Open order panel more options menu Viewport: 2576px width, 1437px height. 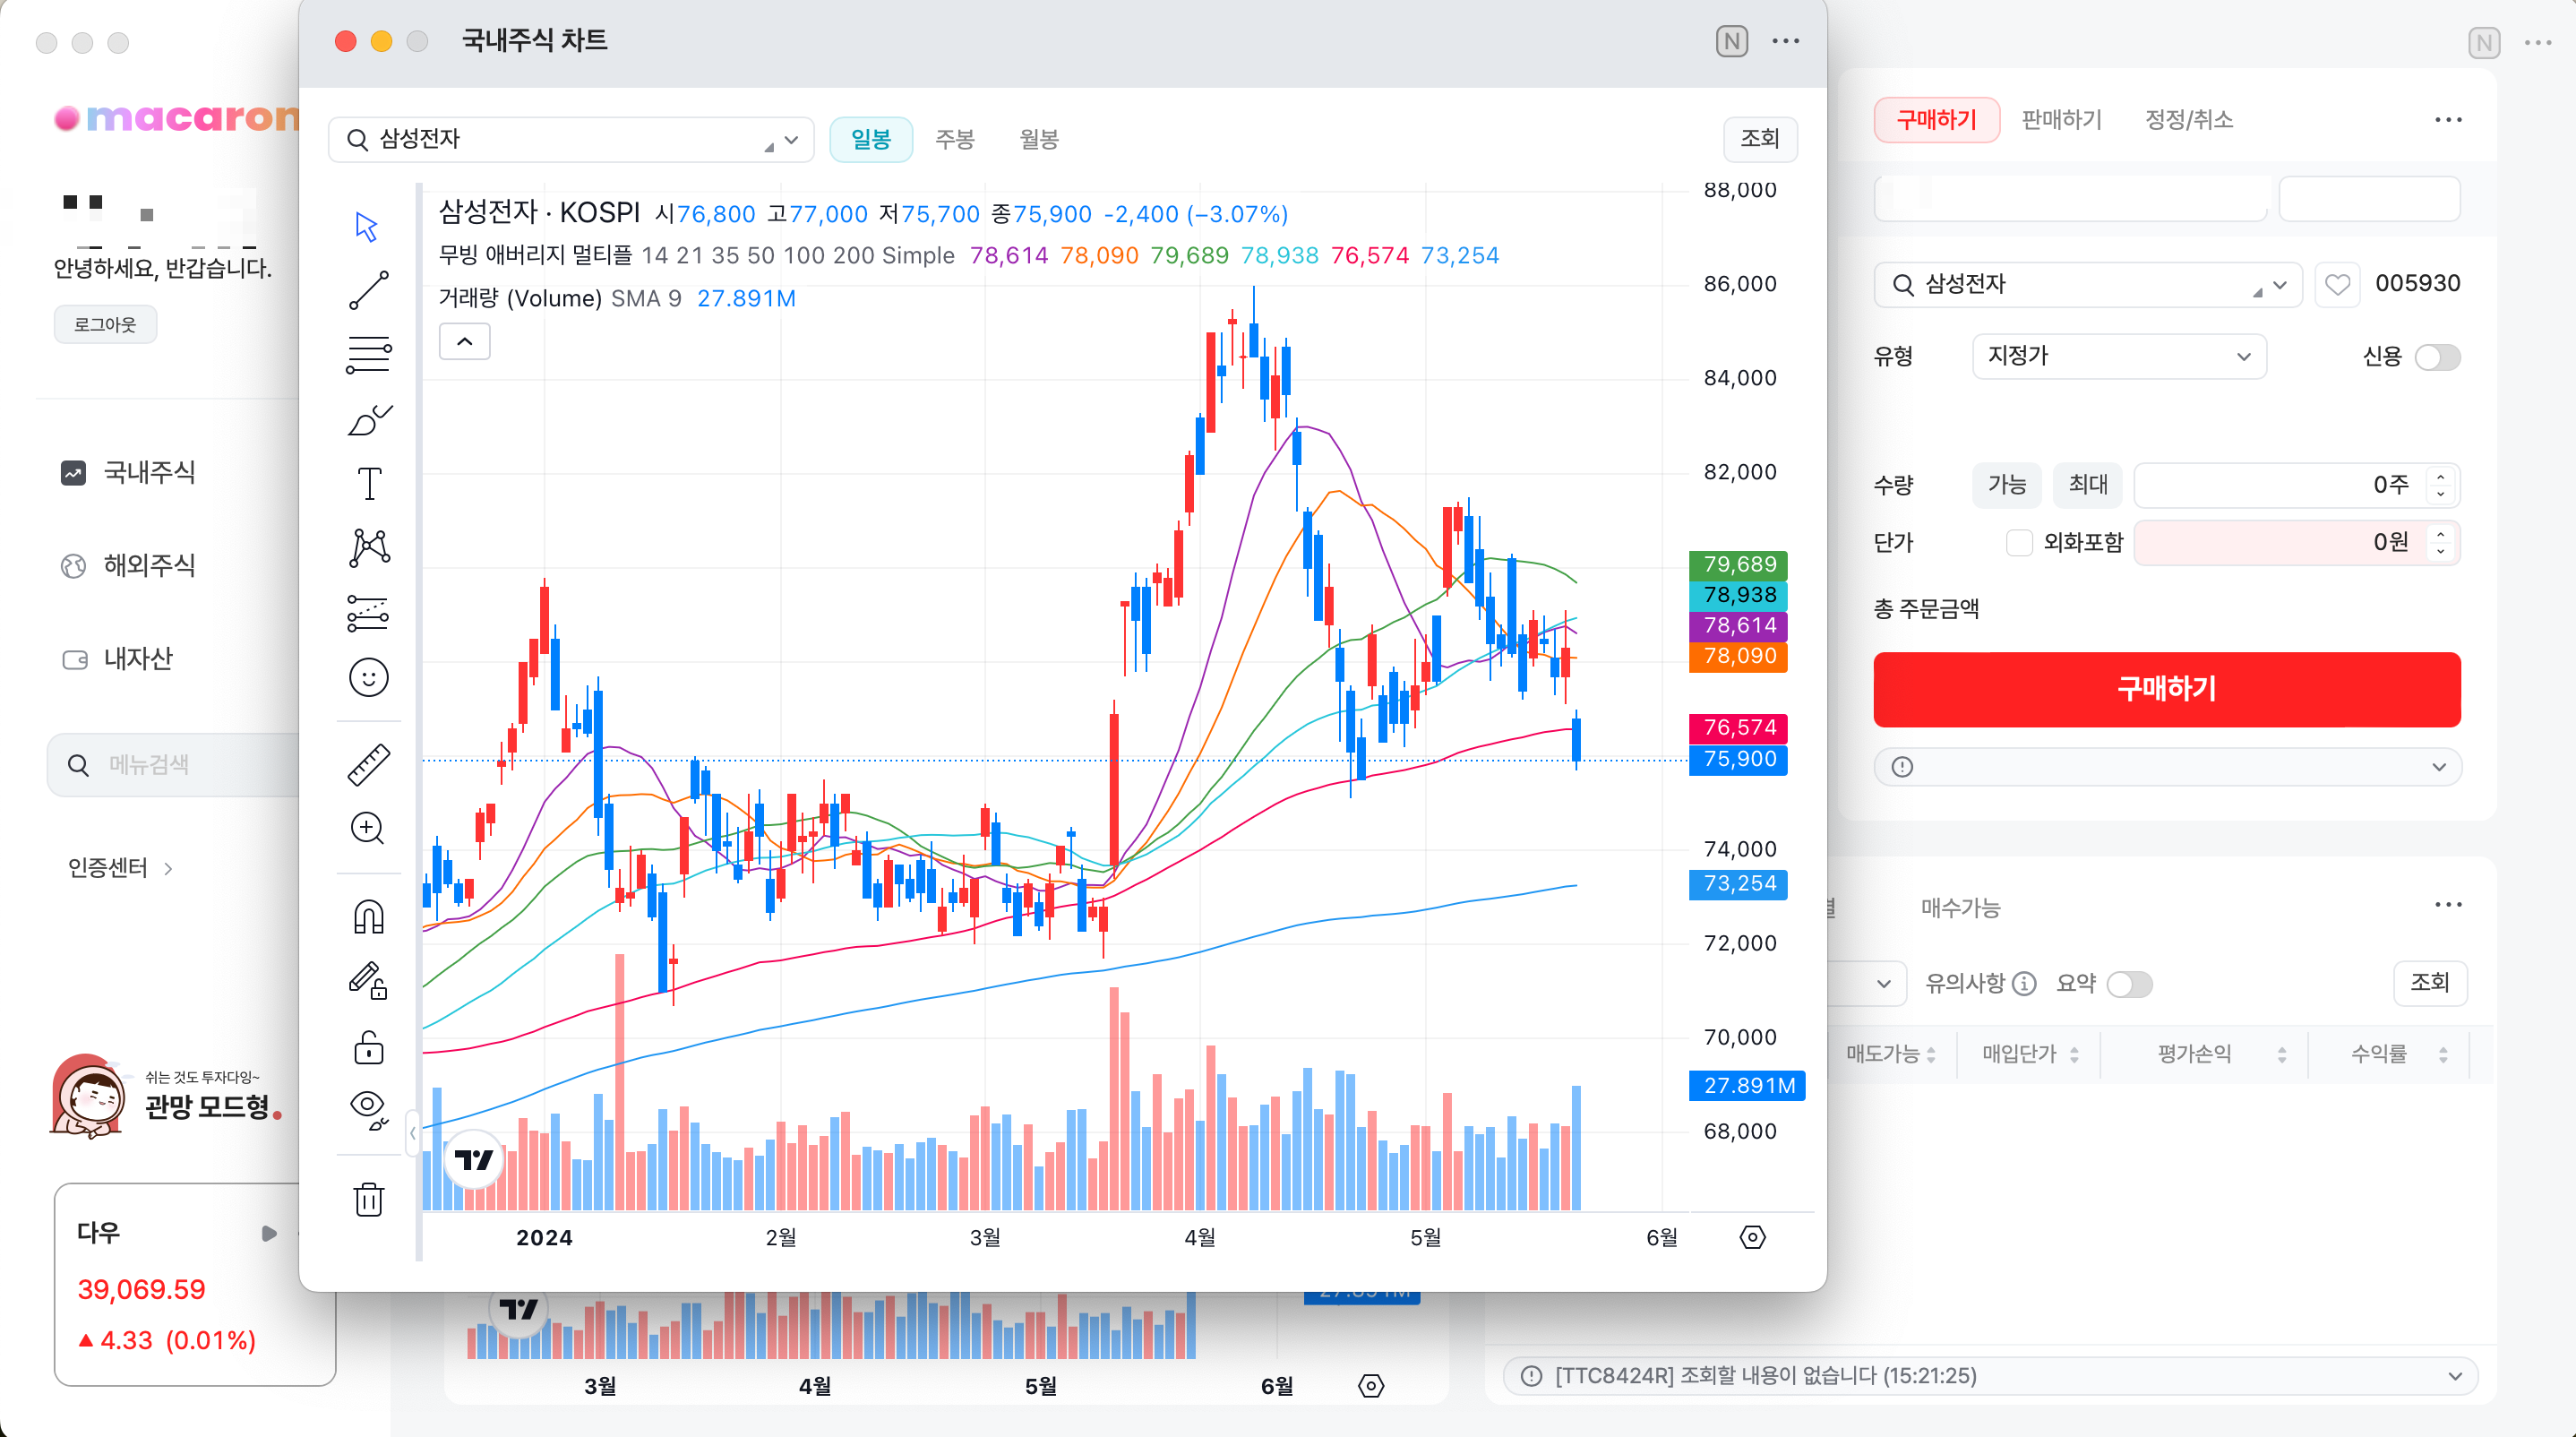[2448, 120]
